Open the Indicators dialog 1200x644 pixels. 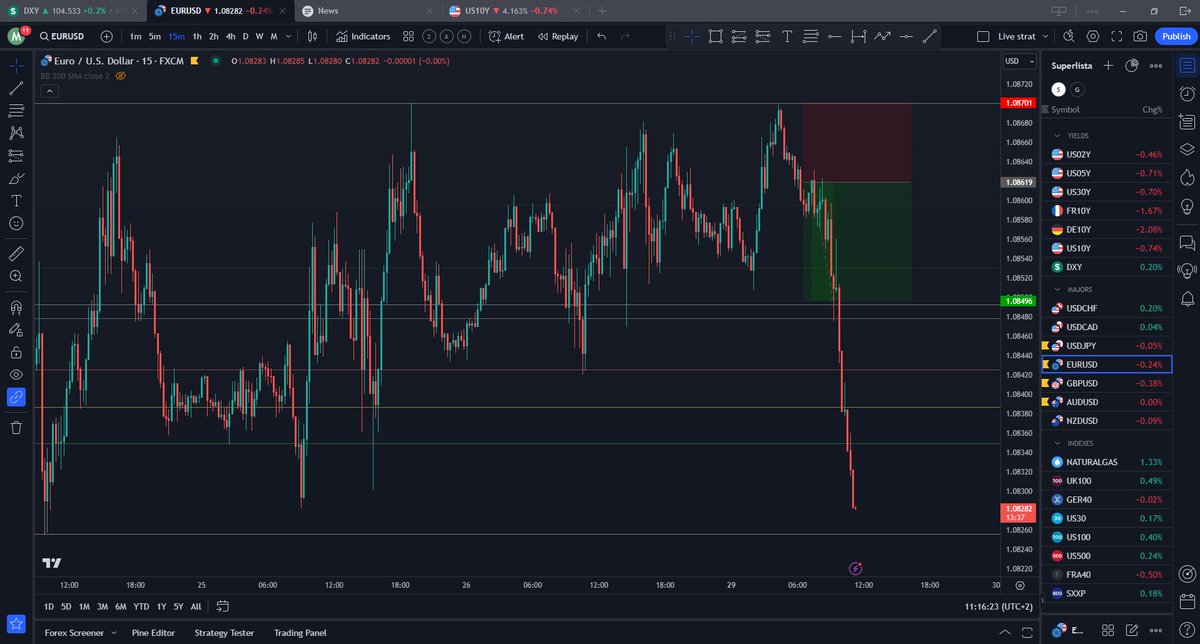coord(363,36)
